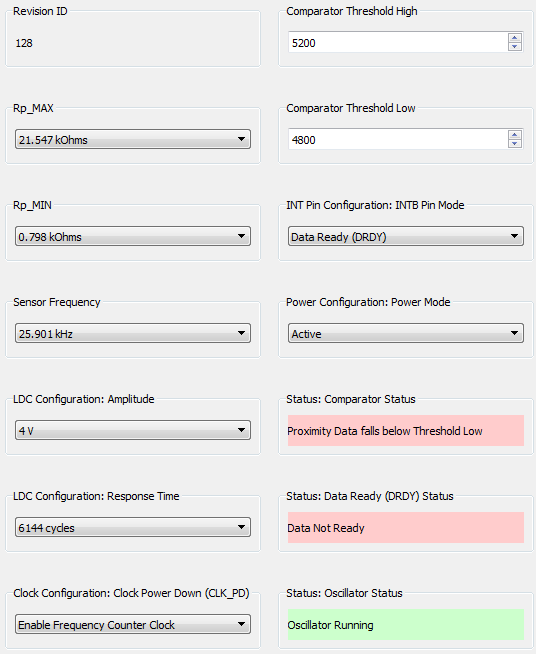Click the Comparator Threshold Low value field

coord(398,139)
